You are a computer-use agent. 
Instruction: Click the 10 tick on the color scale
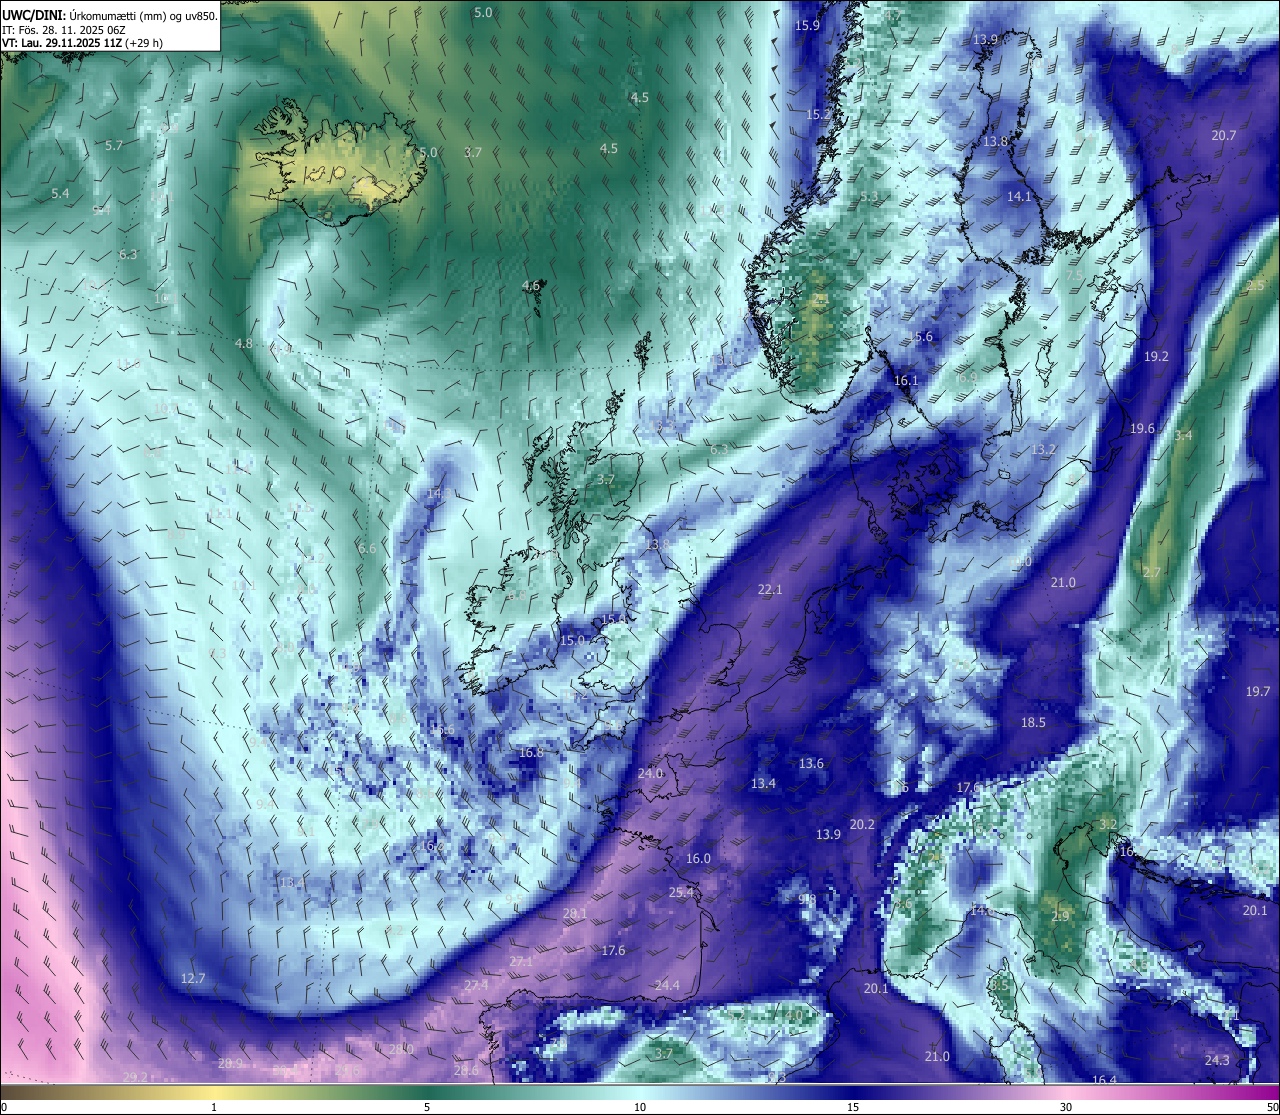tap(640, 1107)
